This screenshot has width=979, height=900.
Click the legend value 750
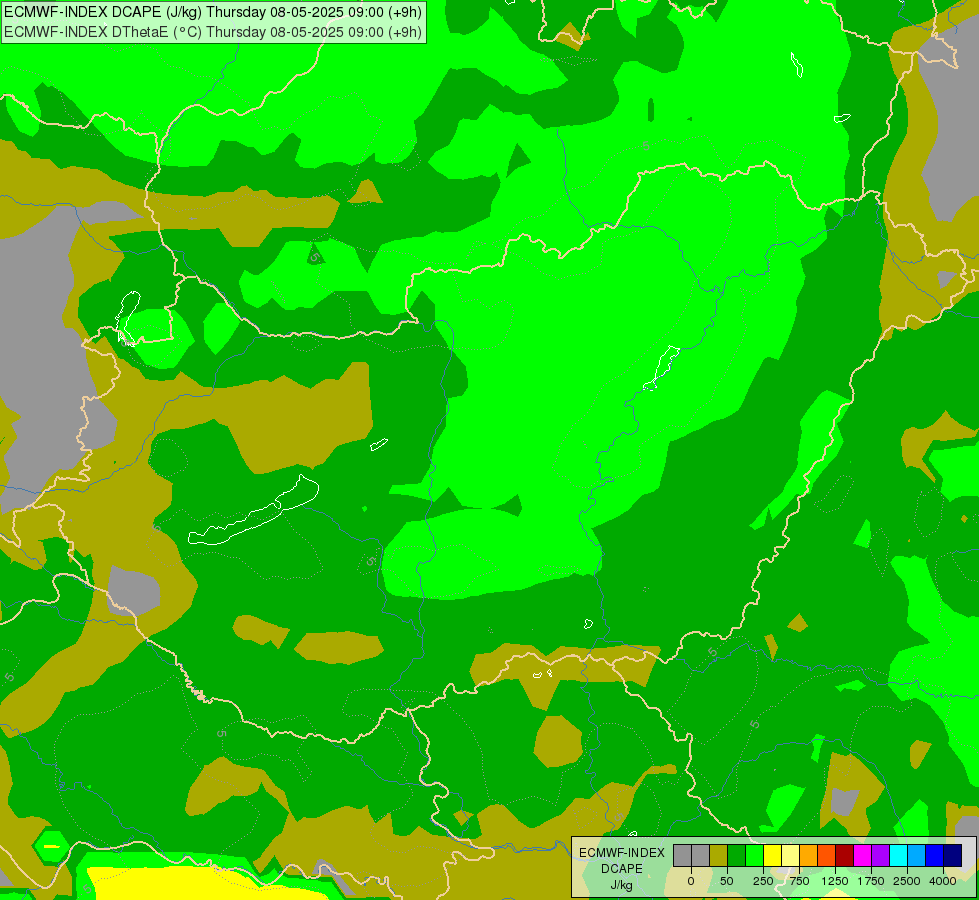[x=799, y=881]
